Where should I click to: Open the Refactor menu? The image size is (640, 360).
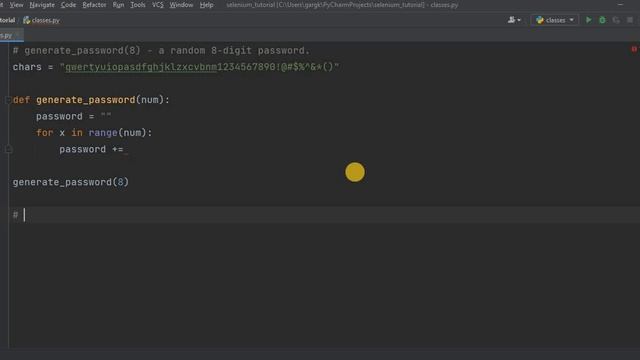pyautogui.click(x=94, y=5)
